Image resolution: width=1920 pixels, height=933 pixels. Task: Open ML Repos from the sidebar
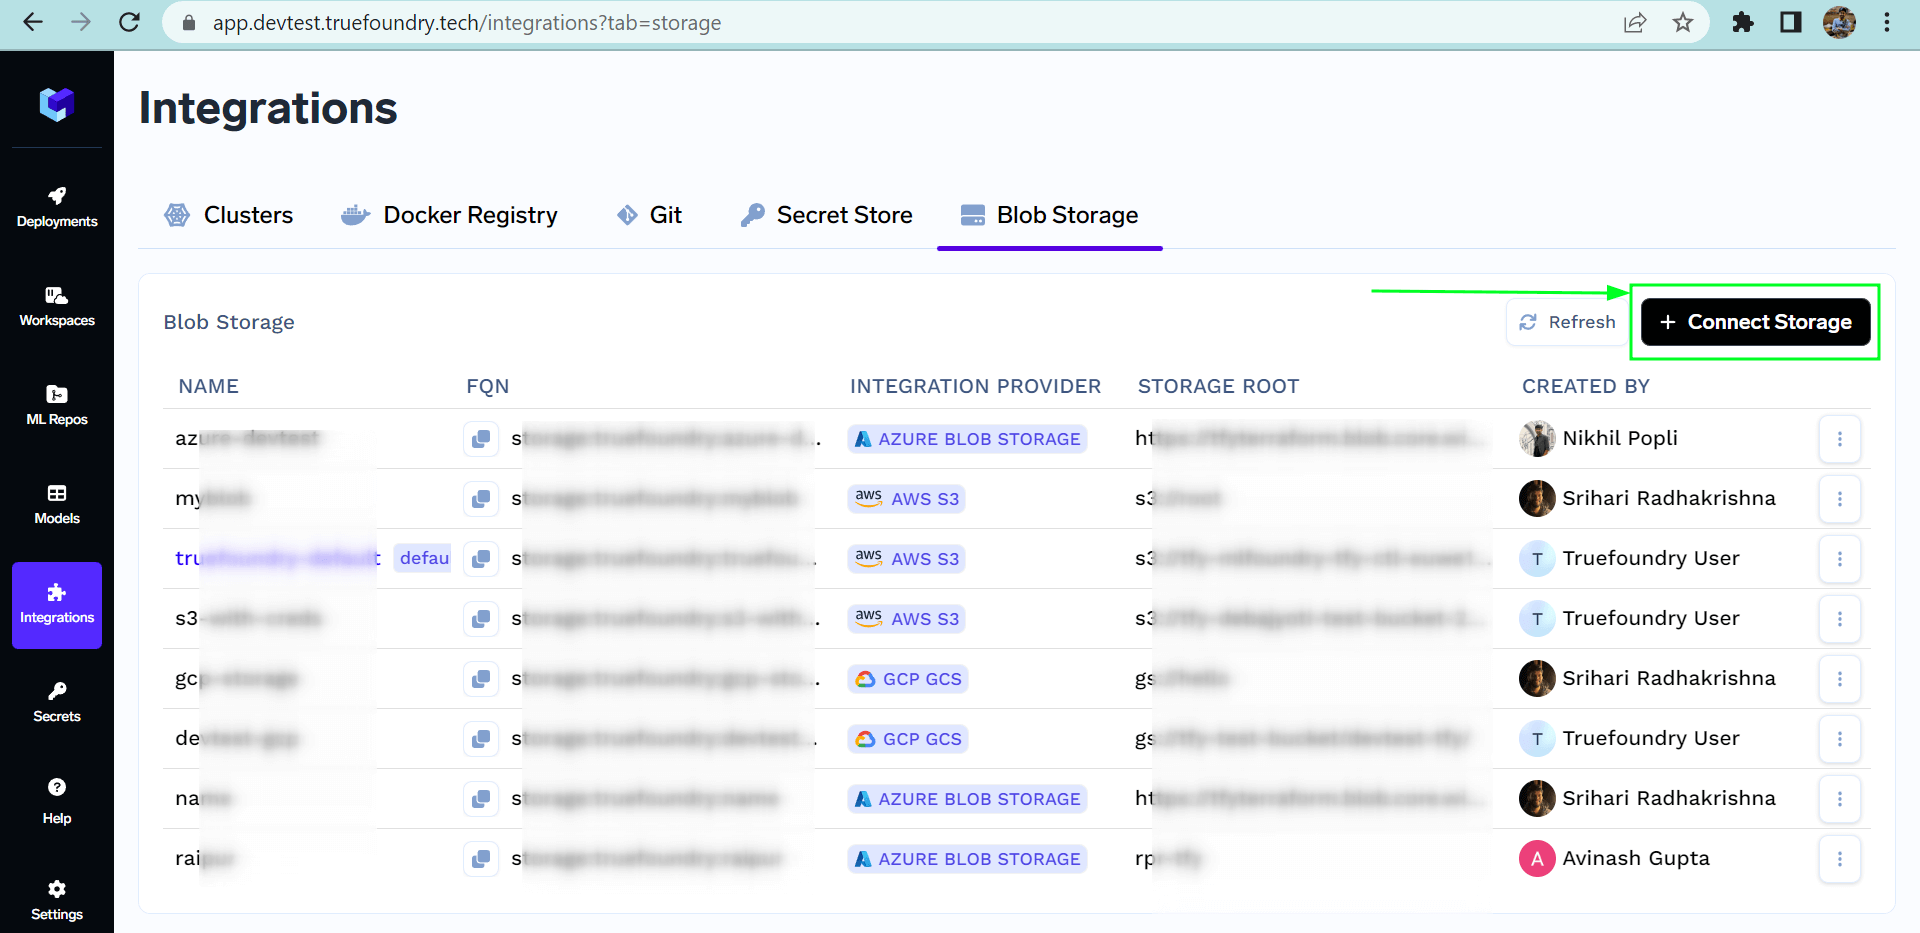[x=57, y=405]
